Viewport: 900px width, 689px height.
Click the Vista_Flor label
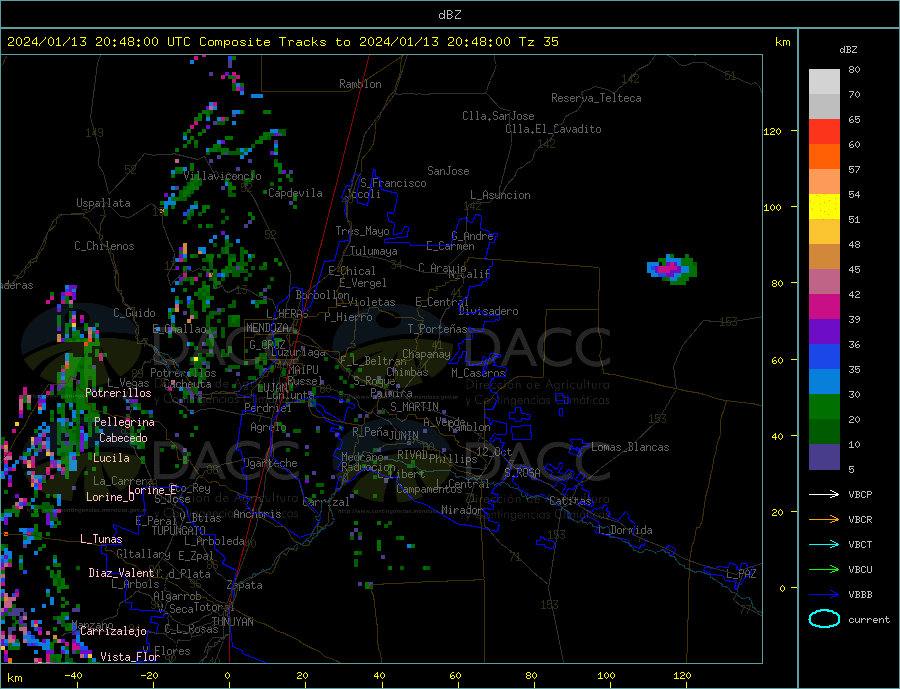pyautogui.click(x=130, y=657)
